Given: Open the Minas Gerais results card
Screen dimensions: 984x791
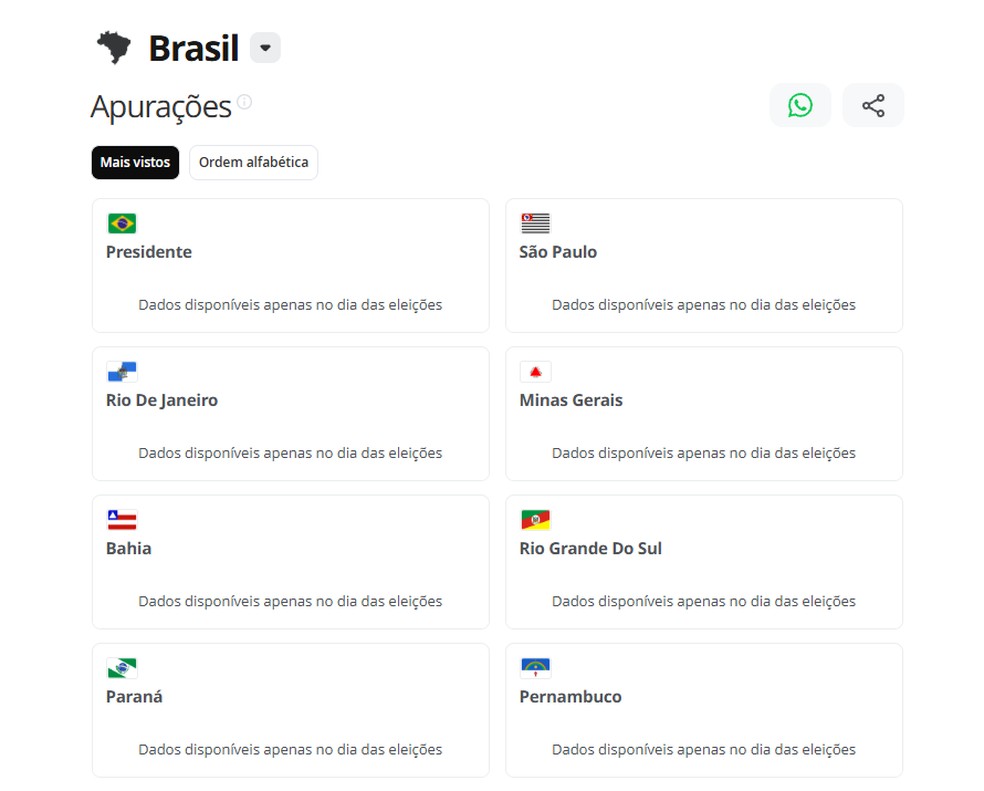Looking at the screenshot, I should click(x=704, y=414).
